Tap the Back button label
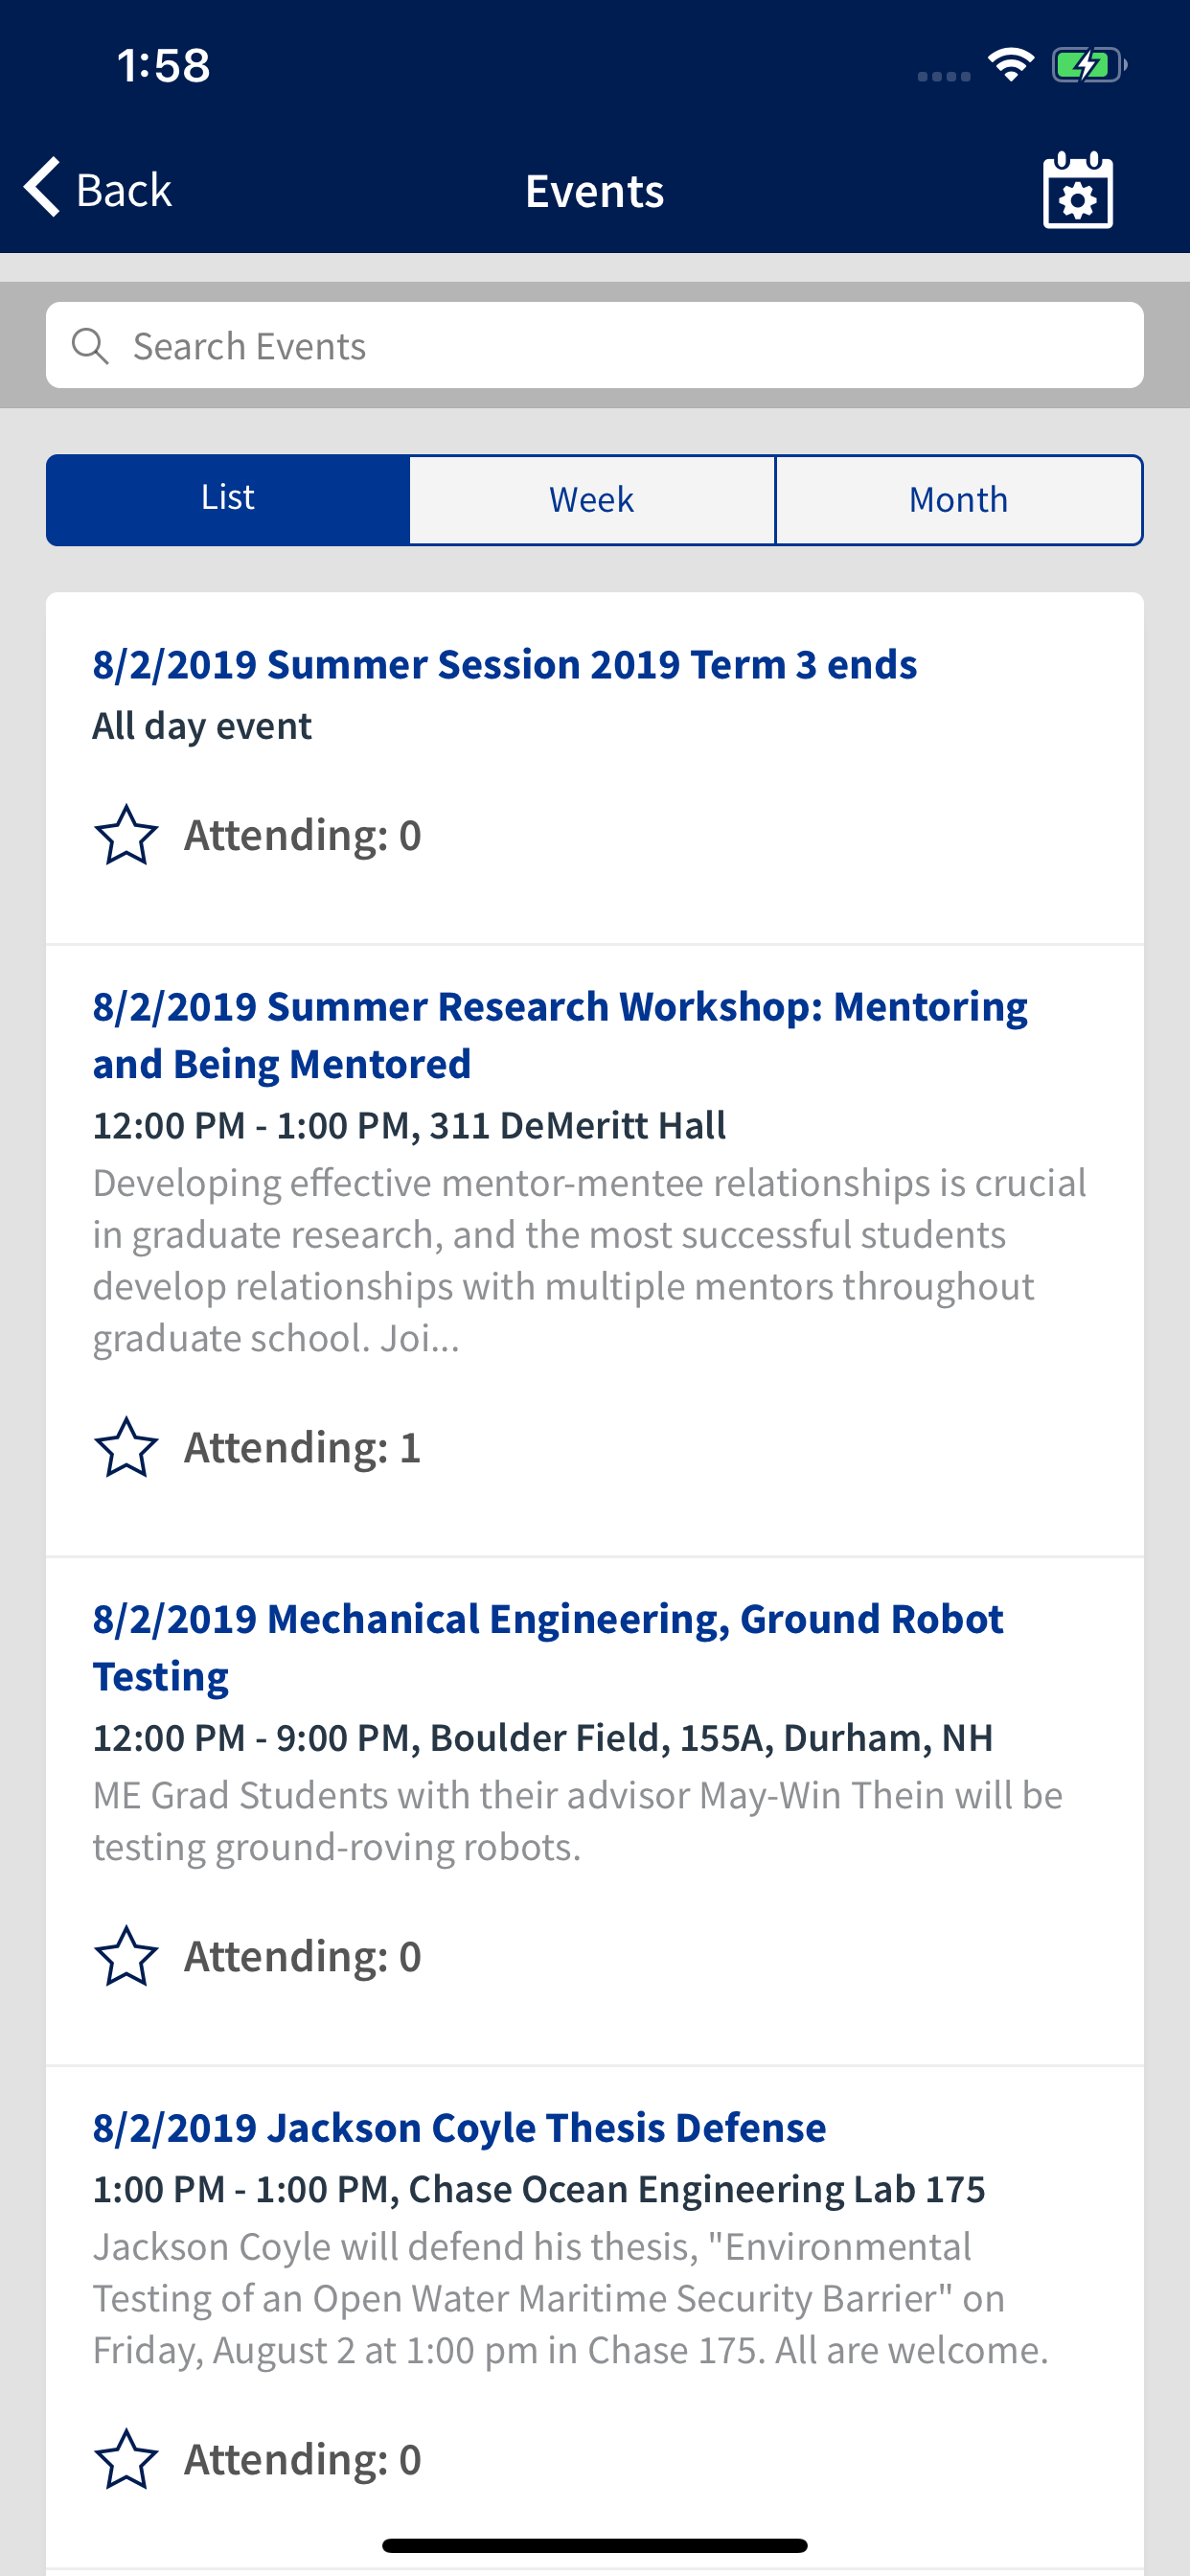 point(124,190)
